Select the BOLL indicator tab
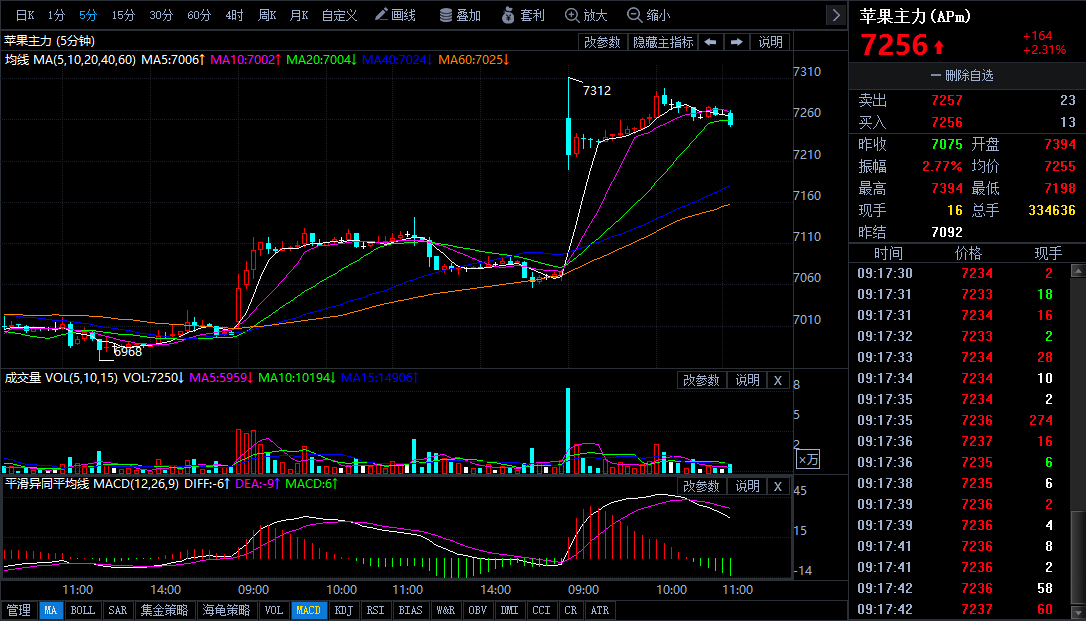Screen dimensions: 1086x621 (82, 610)
